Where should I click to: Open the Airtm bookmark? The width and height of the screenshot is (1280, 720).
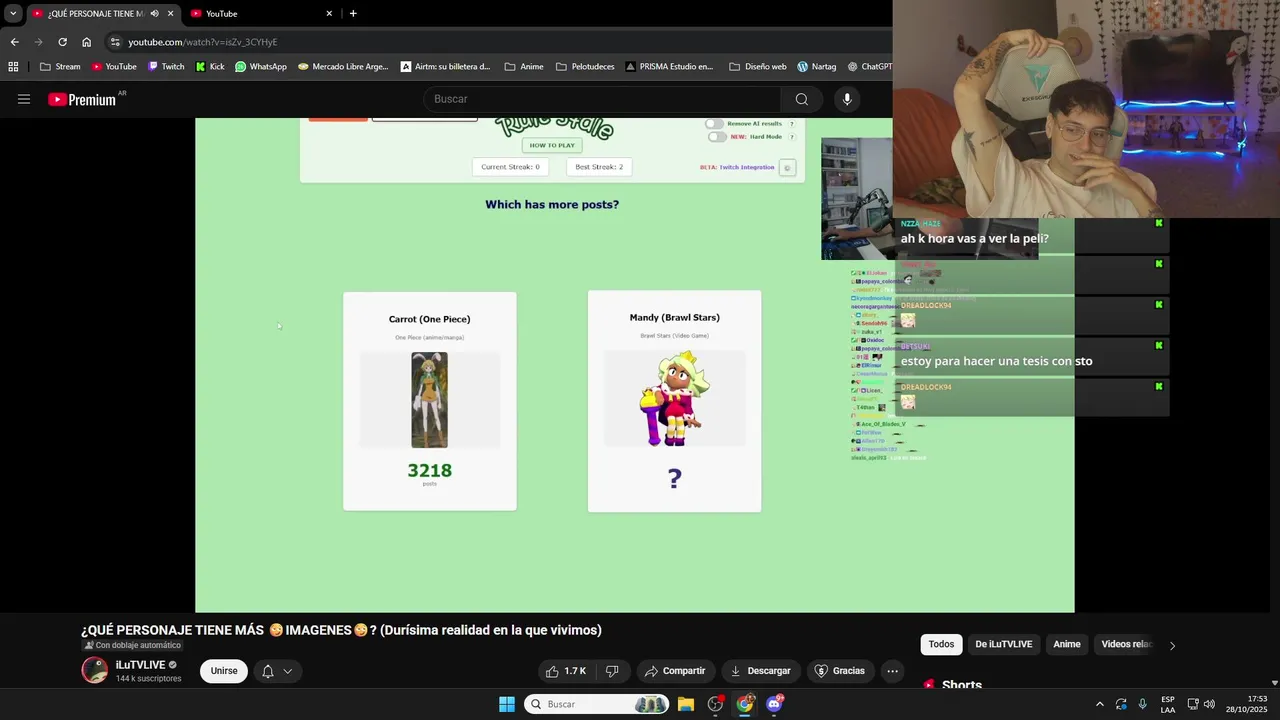[x=445, y=67]
